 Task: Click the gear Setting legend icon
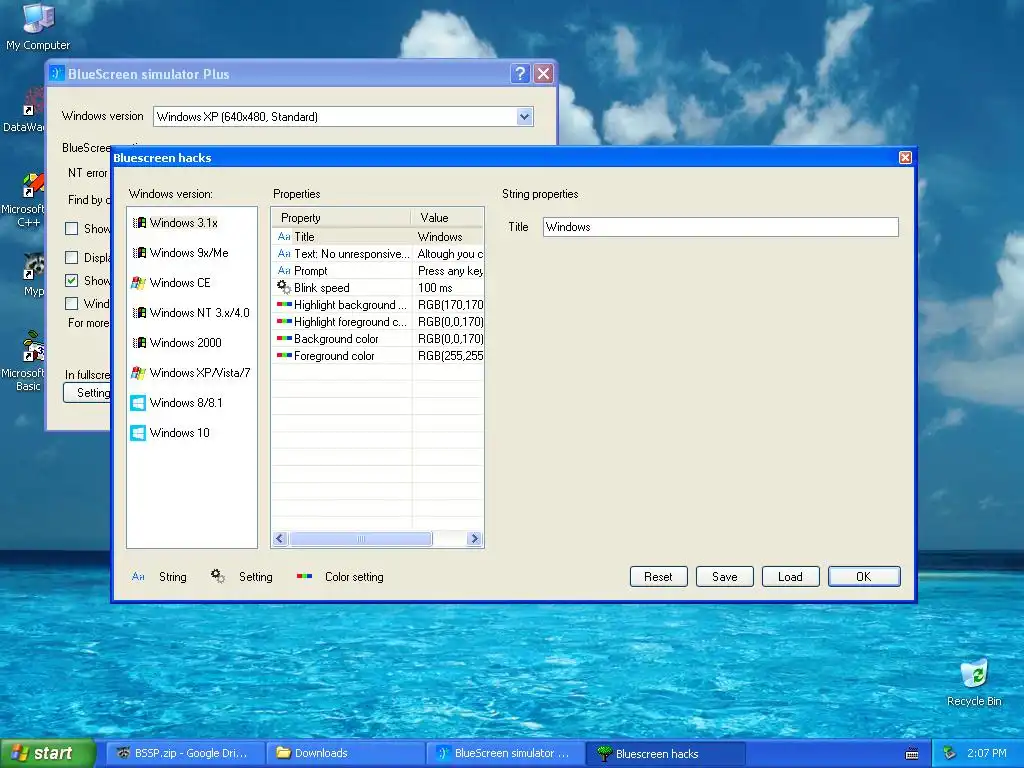tap(217, 576)
